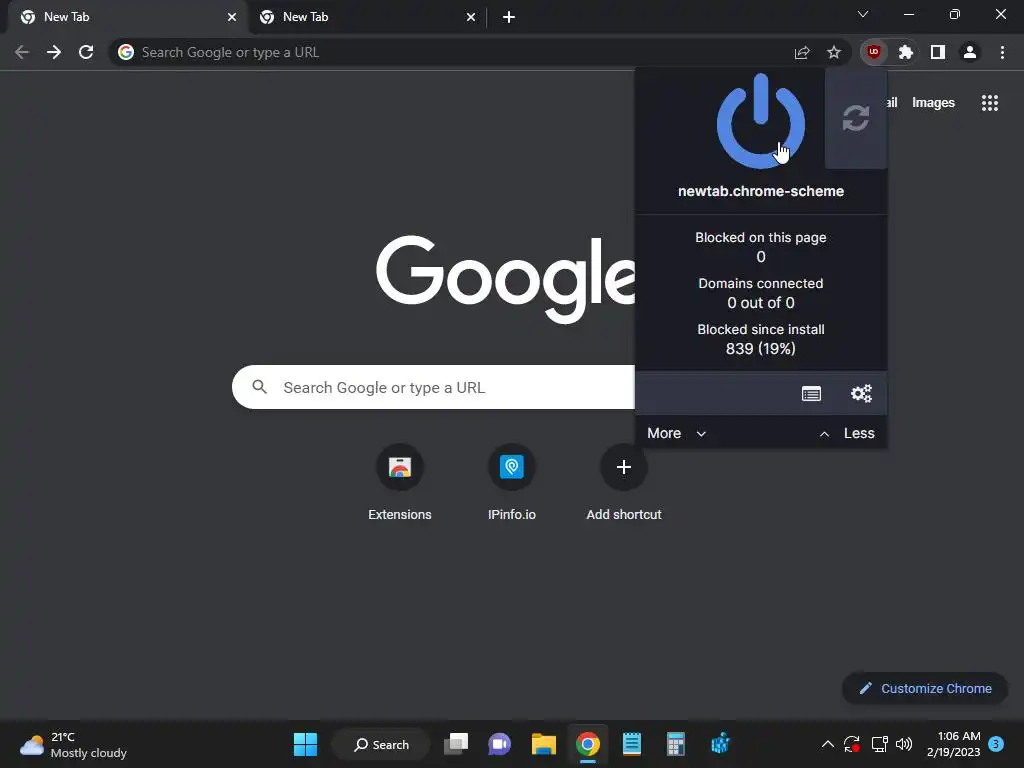Click the Customize Chrome button
1024x768 pixels.
(x=925, y=688)
